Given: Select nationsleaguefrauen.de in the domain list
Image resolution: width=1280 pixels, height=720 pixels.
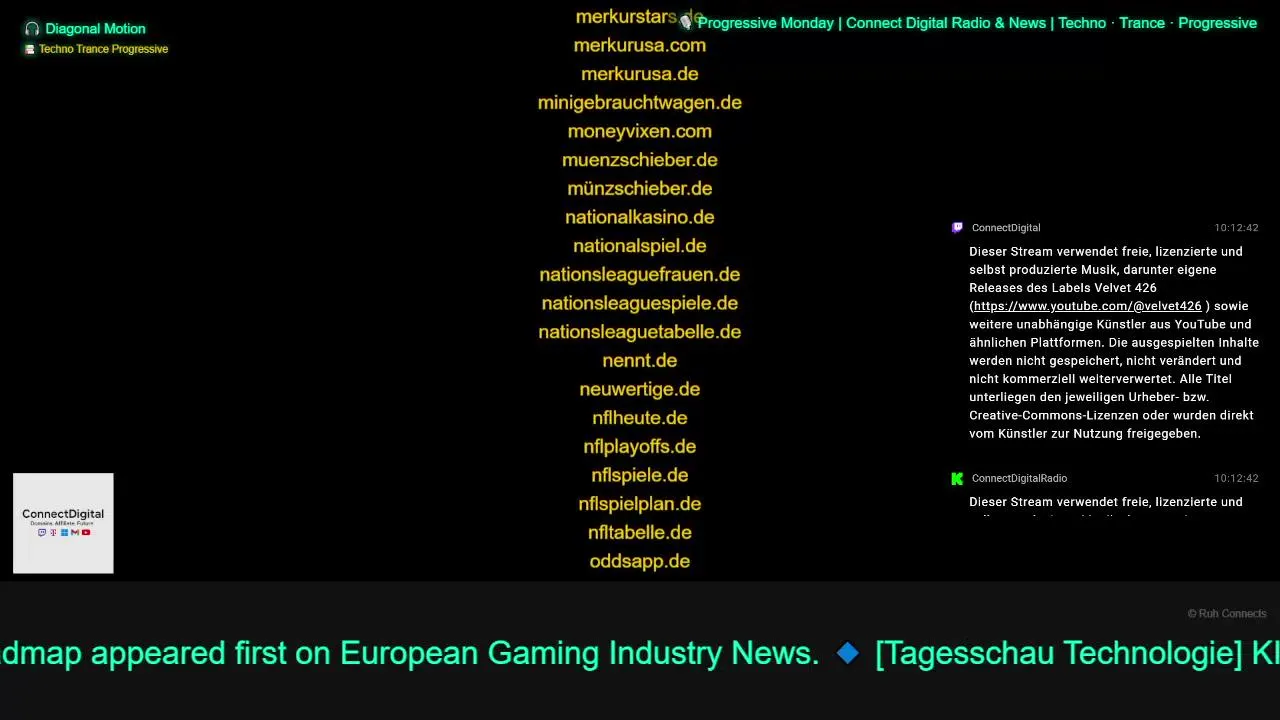Looking at the screenshot, I should (x=640, y=275).
